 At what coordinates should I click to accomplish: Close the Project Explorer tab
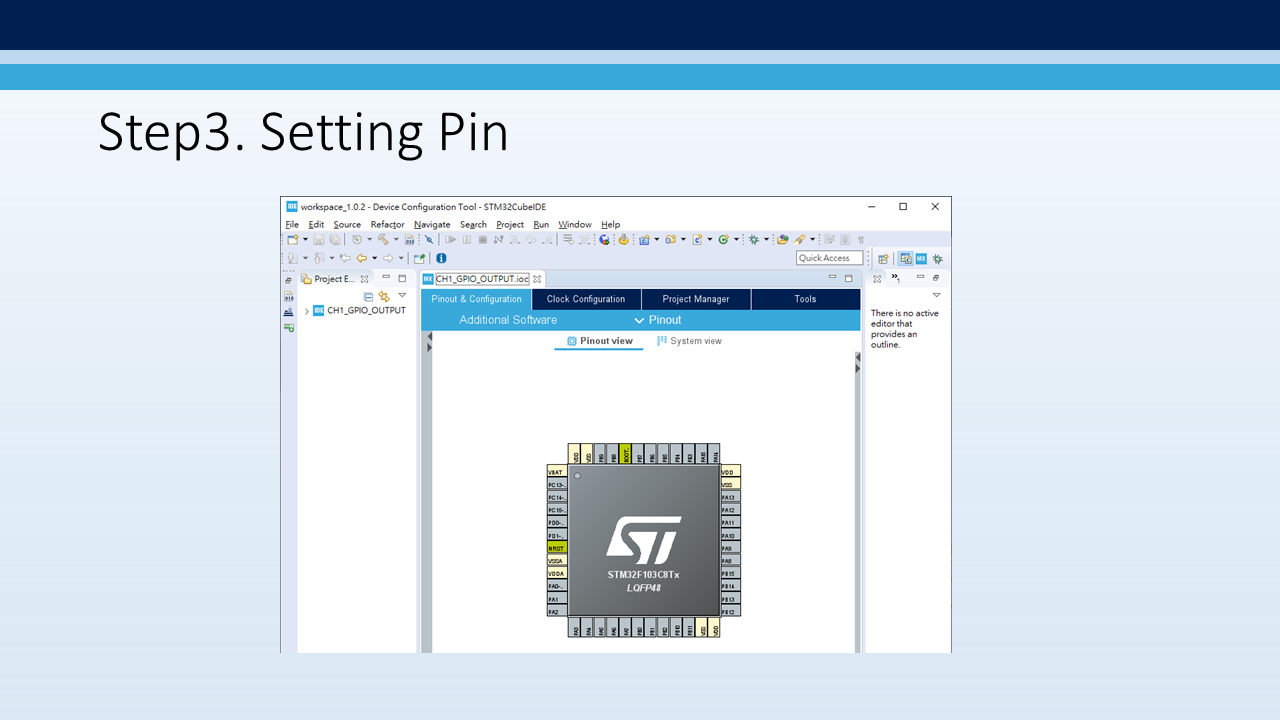(x=364, y=279)
